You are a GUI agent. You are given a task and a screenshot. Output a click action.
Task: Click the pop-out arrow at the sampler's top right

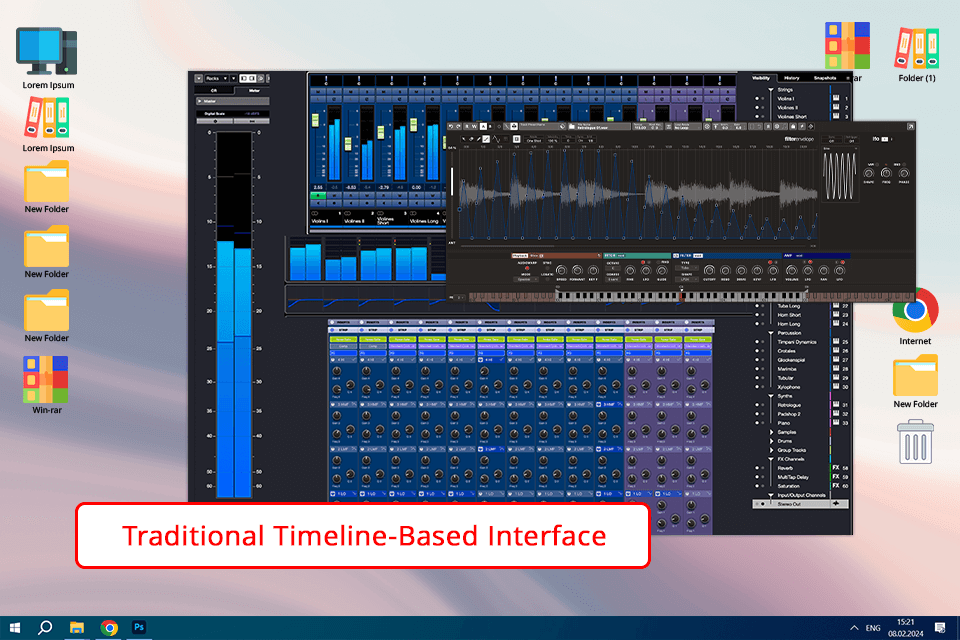click(910, 127)
